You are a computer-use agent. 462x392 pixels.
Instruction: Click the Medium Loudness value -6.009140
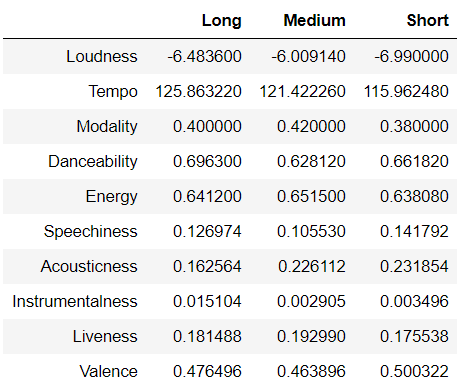308,56
